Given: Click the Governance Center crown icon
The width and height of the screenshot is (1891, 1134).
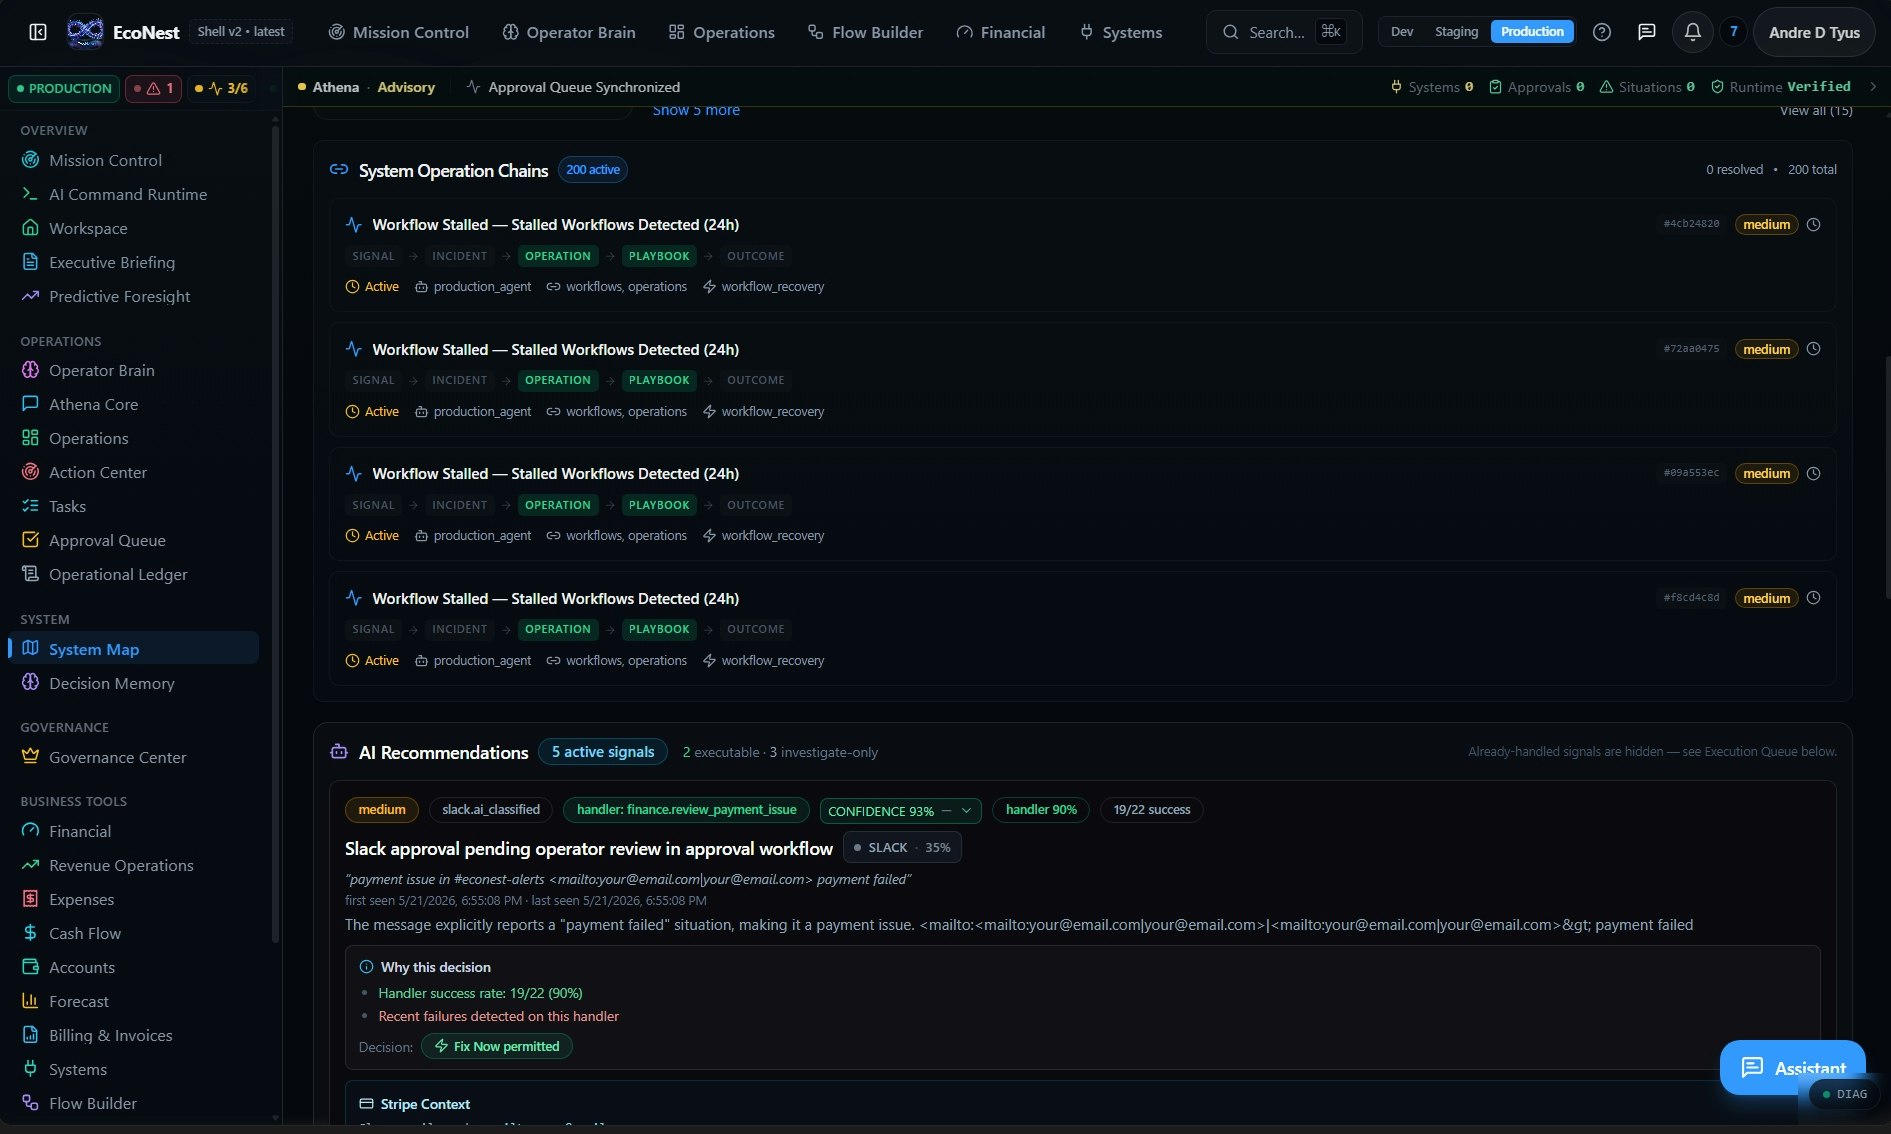Looking at the screenshot, I should point(30,757).
